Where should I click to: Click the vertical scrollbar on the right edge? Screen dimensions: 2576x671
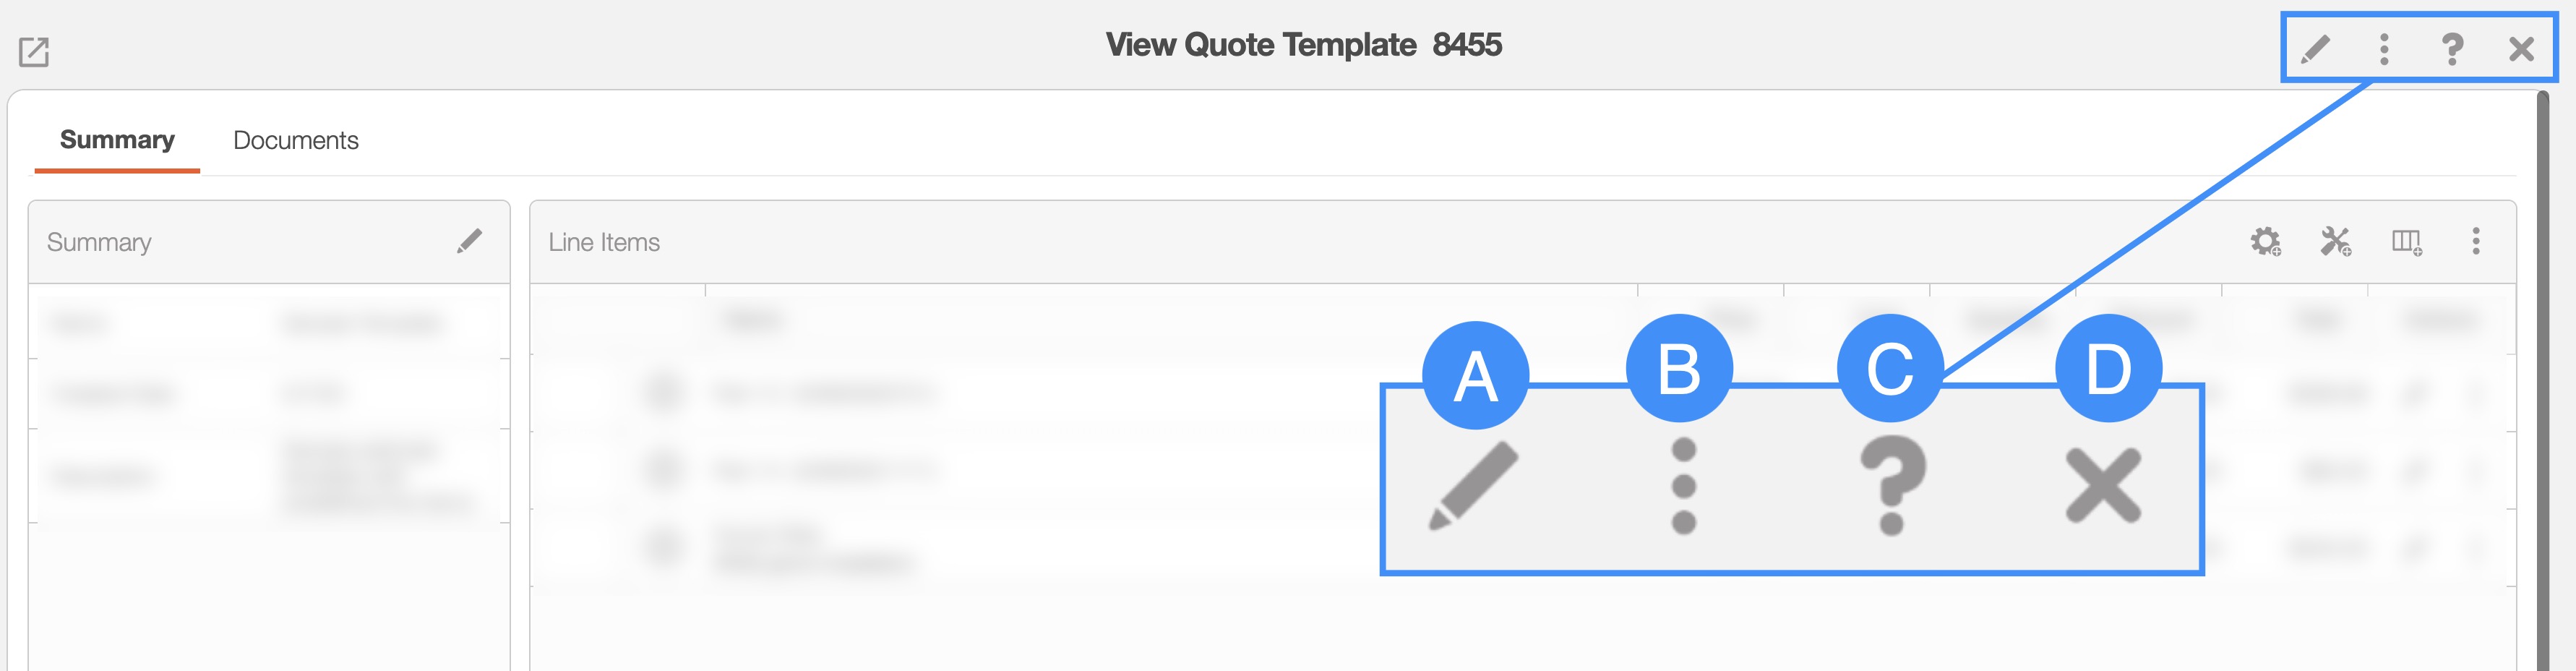pyautogui.click(x=2542, y=380)
